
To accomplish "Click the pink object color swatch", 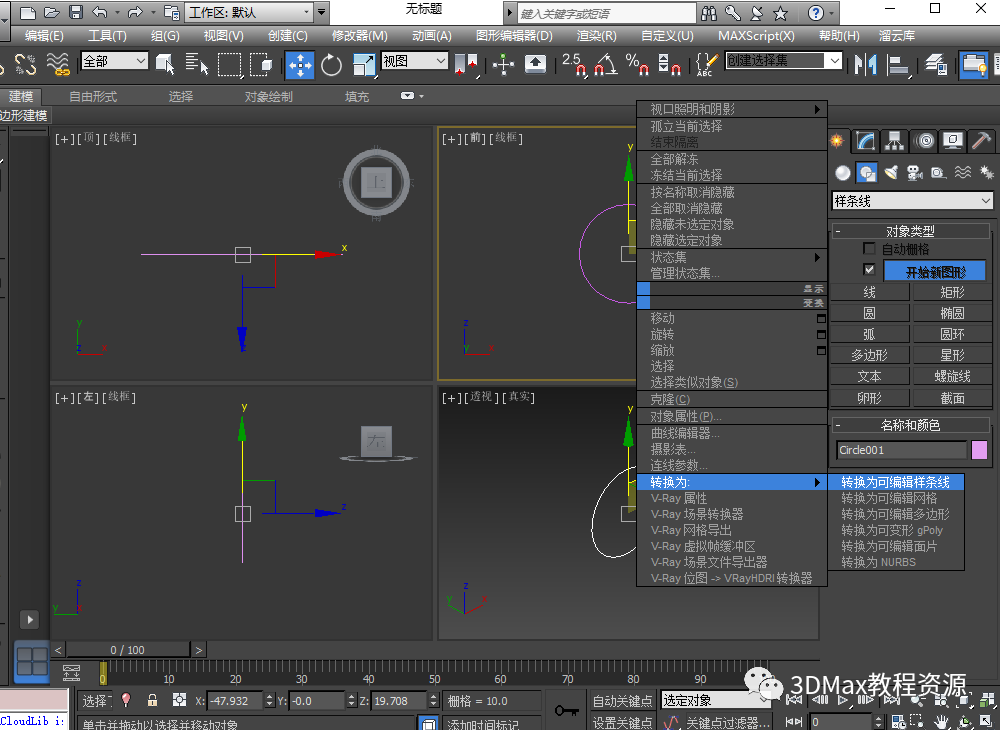I will [x=979, y=450].
